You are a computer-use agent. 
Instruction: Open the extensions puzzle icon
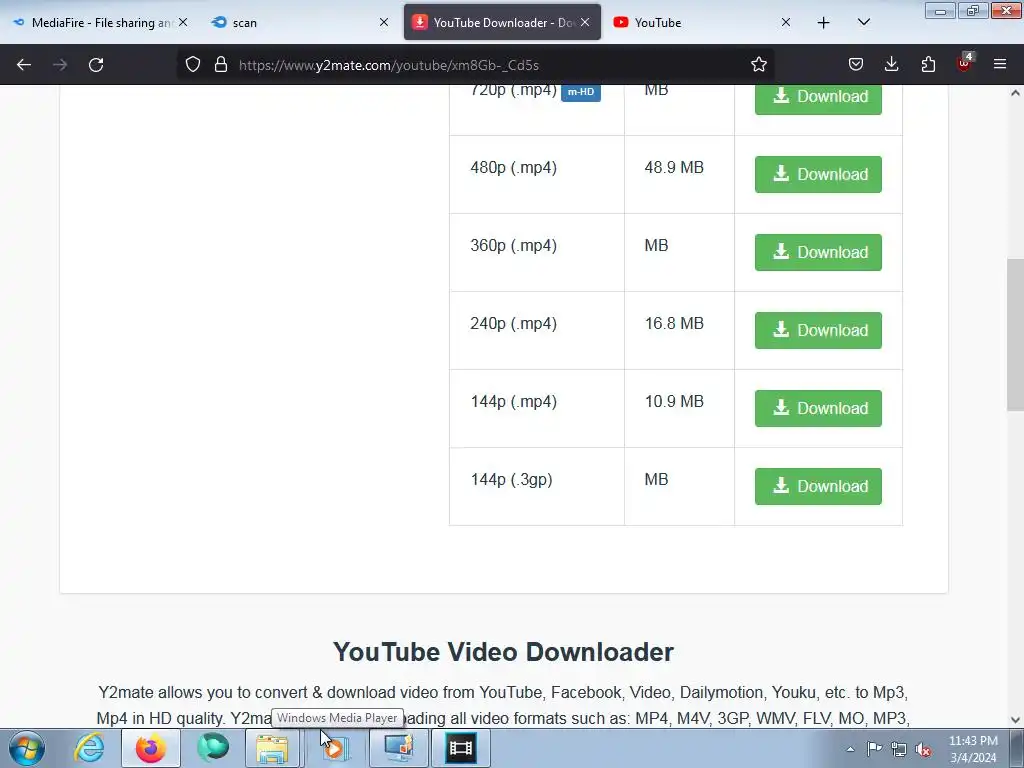click(928, 64)
